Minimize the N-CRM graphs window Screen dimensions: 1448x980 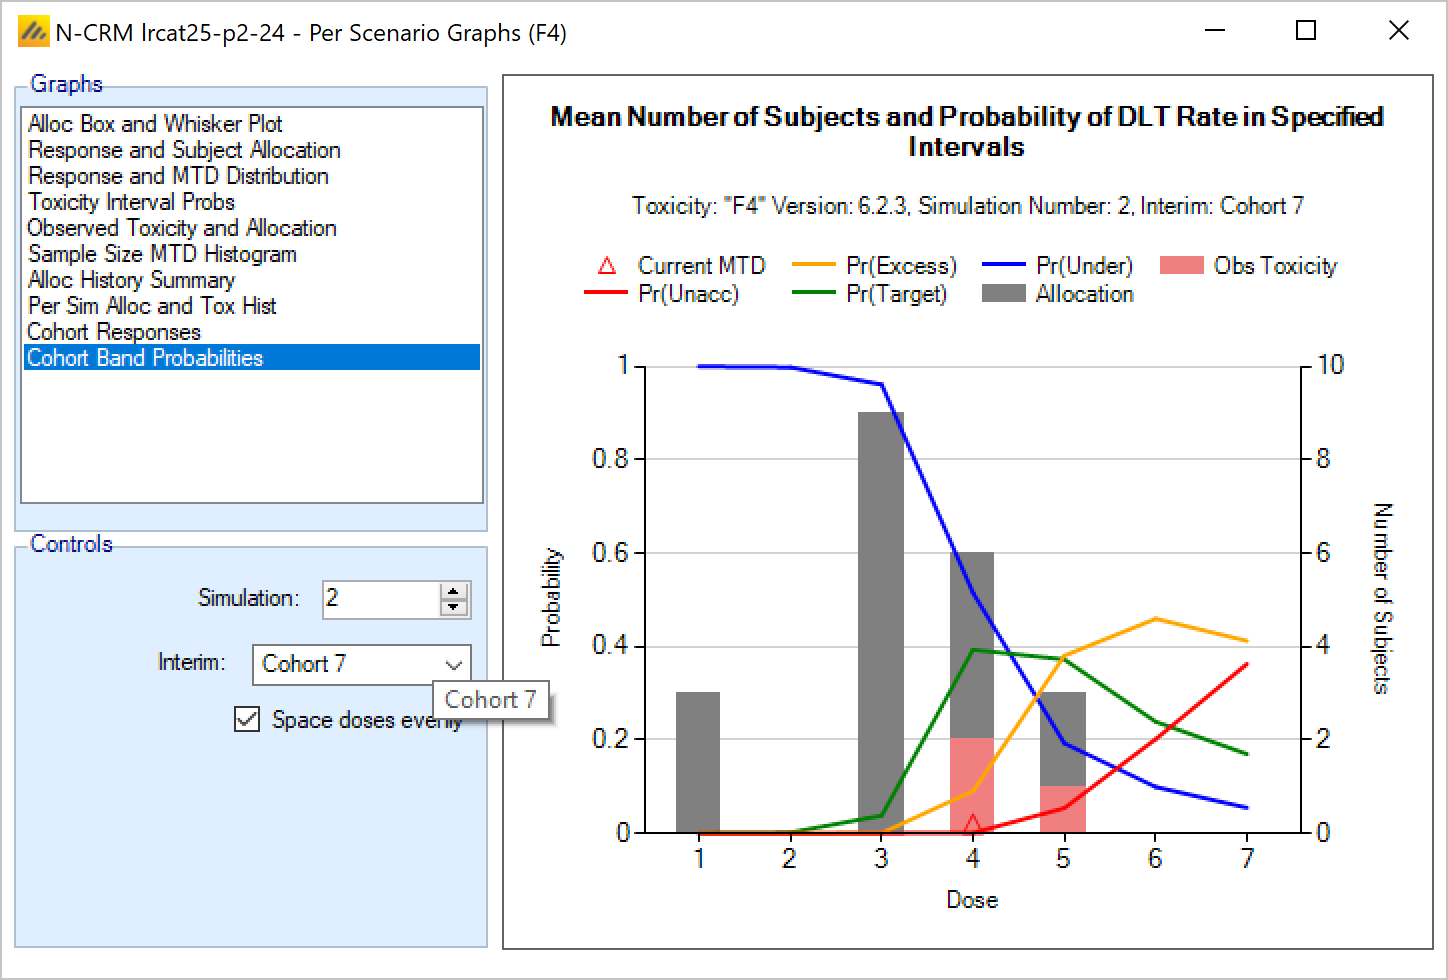pyautogui.click(x=1215, y=31)
